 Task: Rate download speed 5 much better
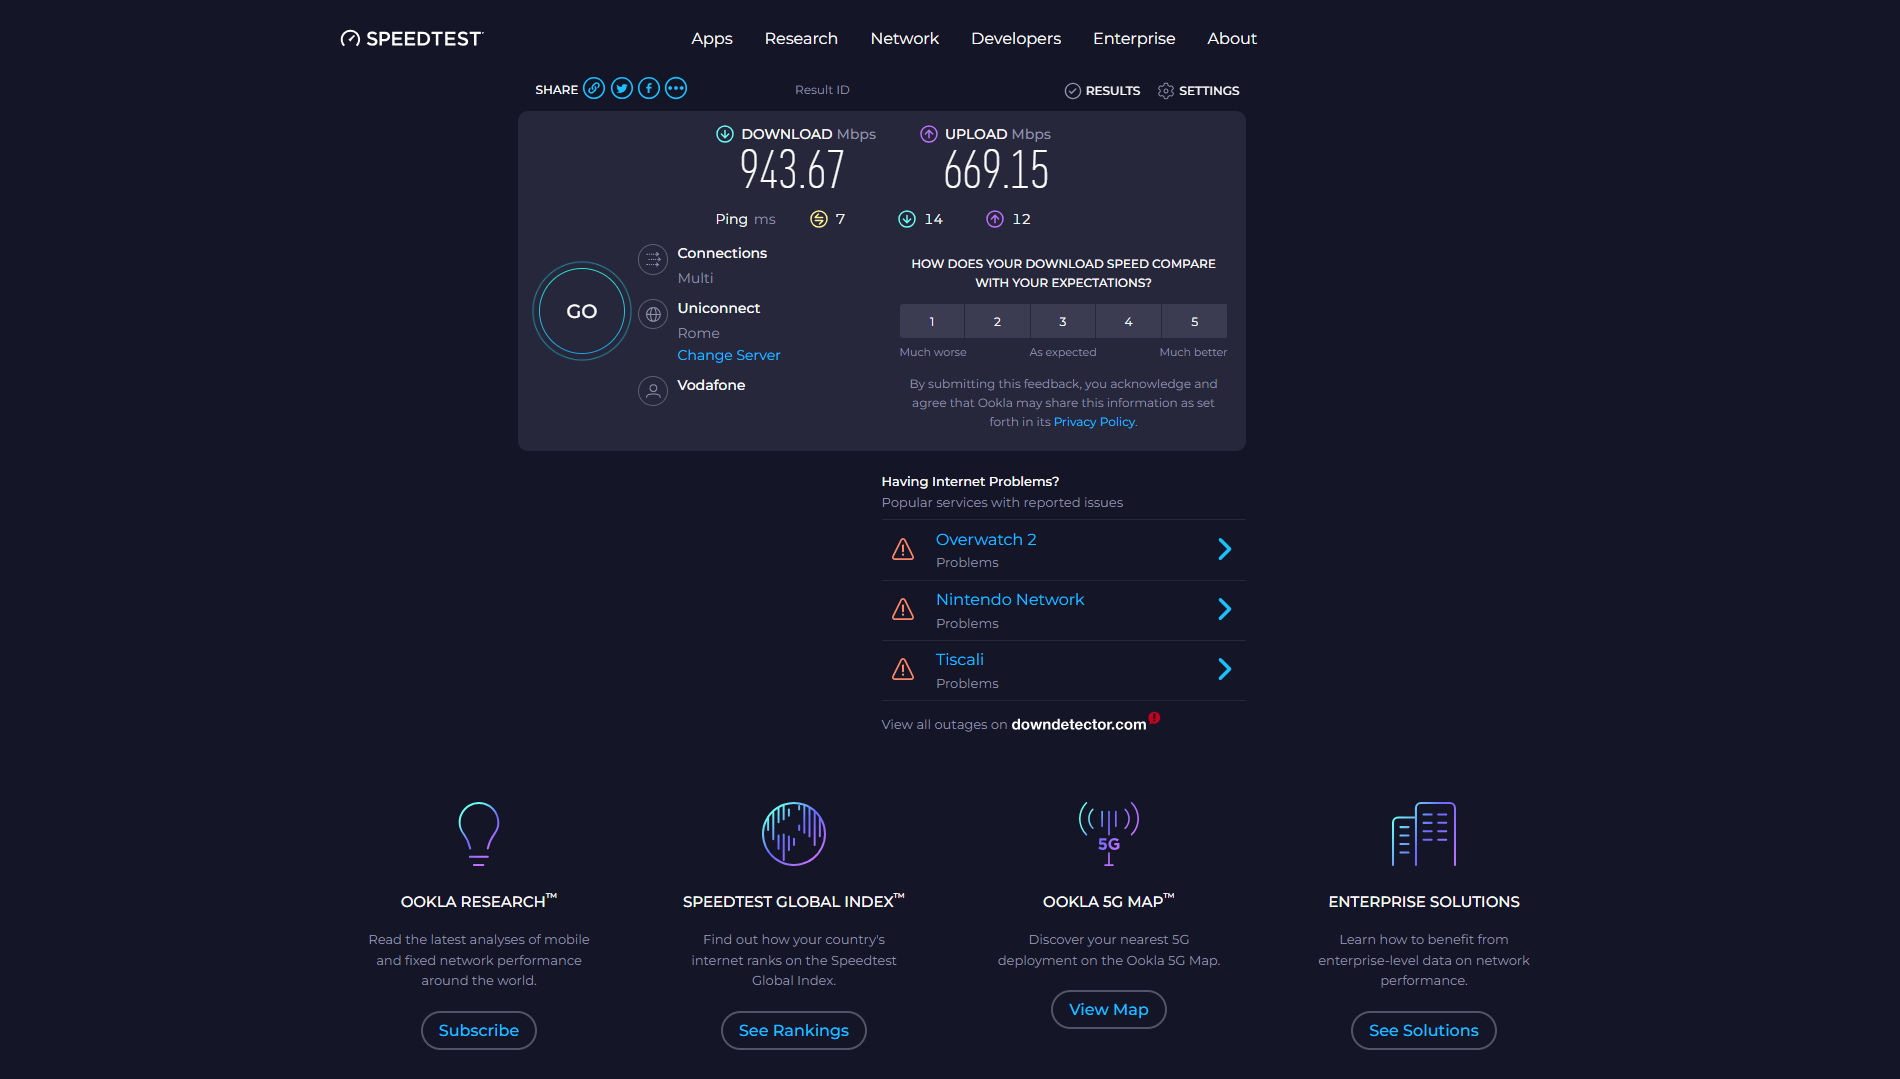[x=1195, y=321]
